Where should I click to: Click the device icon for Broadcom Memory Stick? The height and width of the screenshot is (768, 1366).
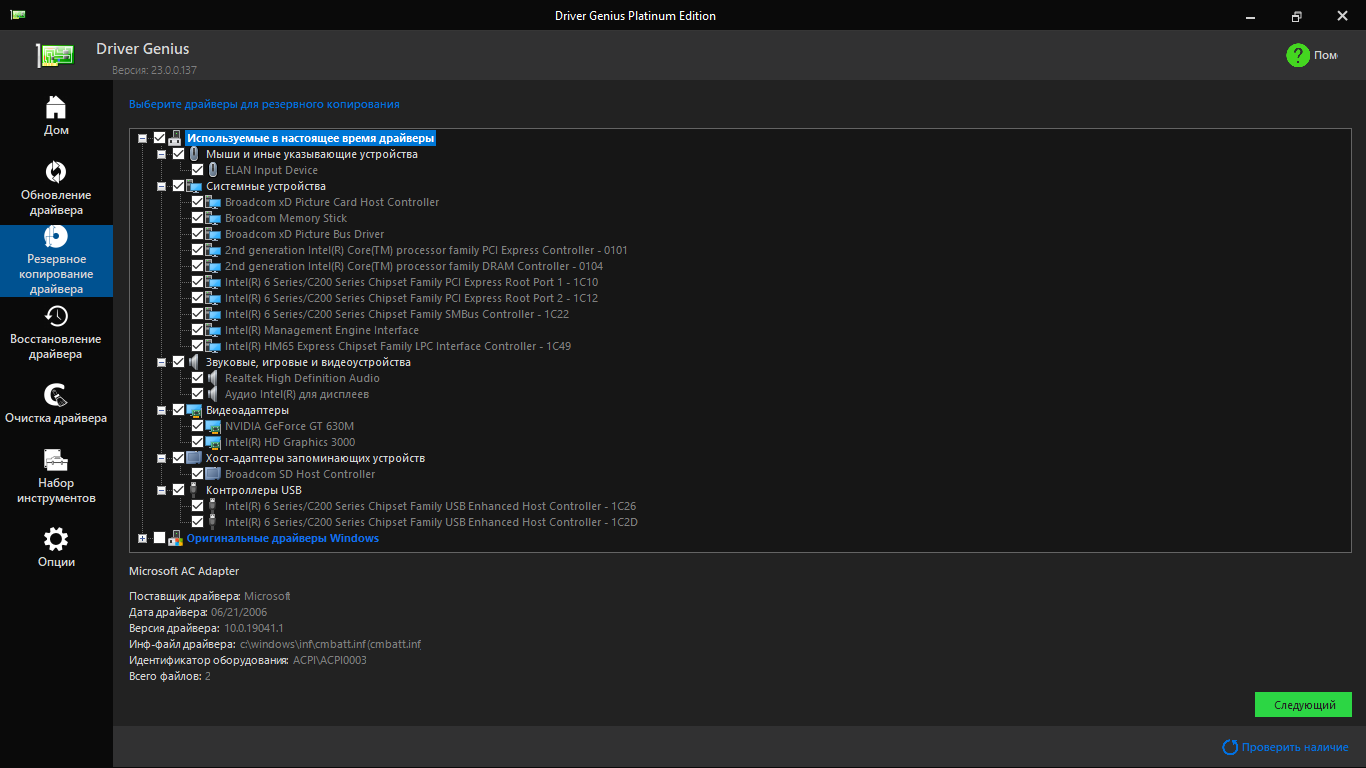coord(213,218)
